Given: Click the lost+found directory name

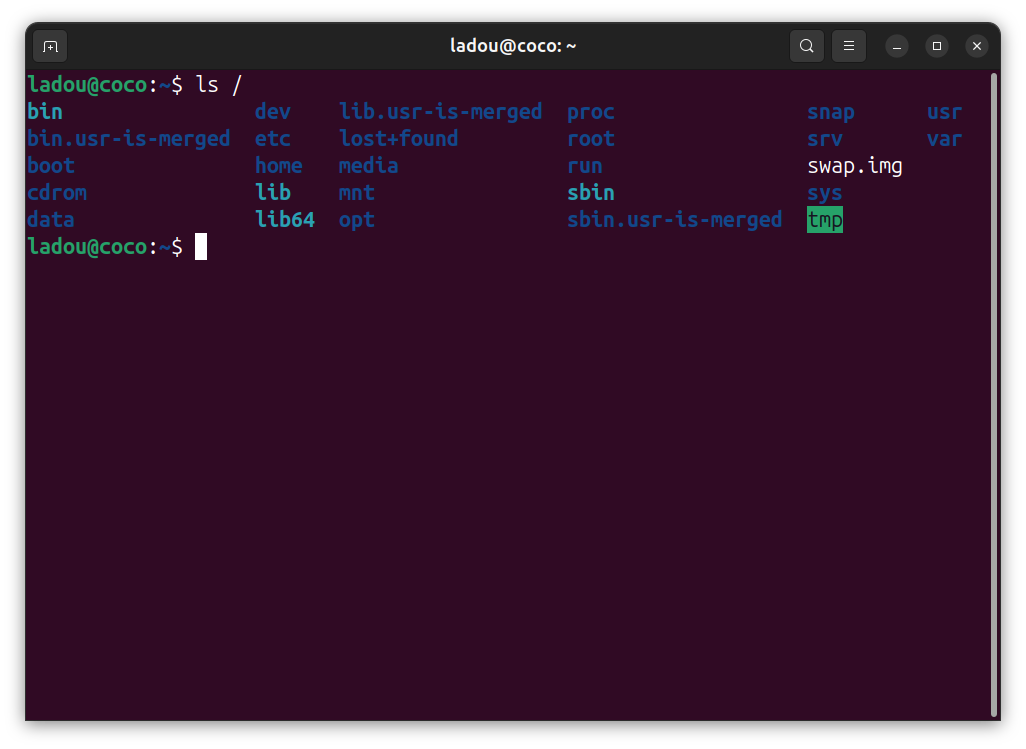Looking at the screenshot, I should (x=398, y=139).
